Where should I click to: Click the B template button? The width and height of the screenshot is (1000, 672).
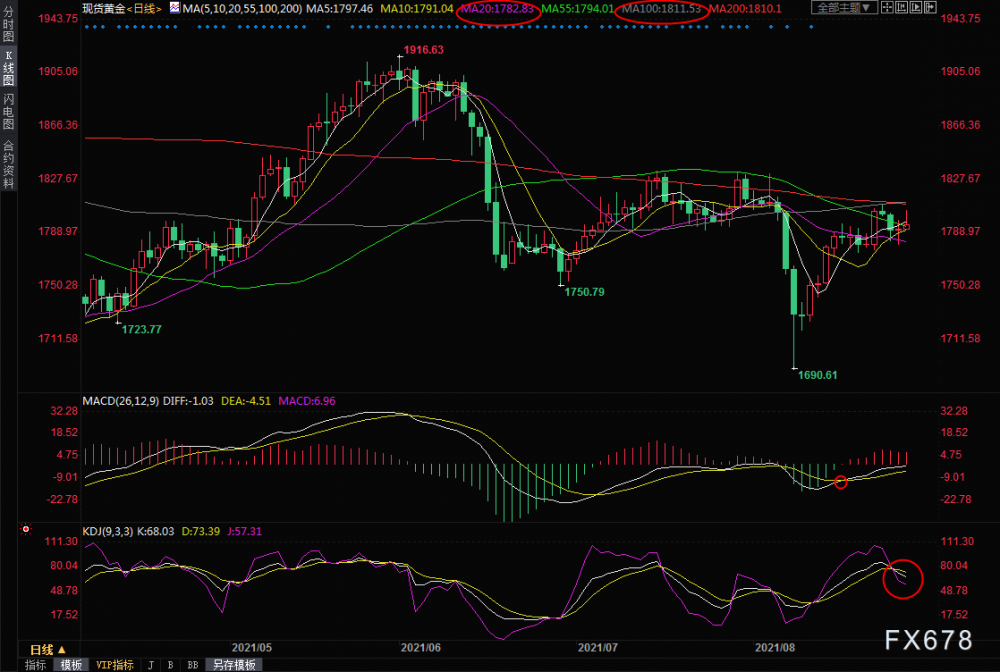pyautogui.click(x=170, y=665)
